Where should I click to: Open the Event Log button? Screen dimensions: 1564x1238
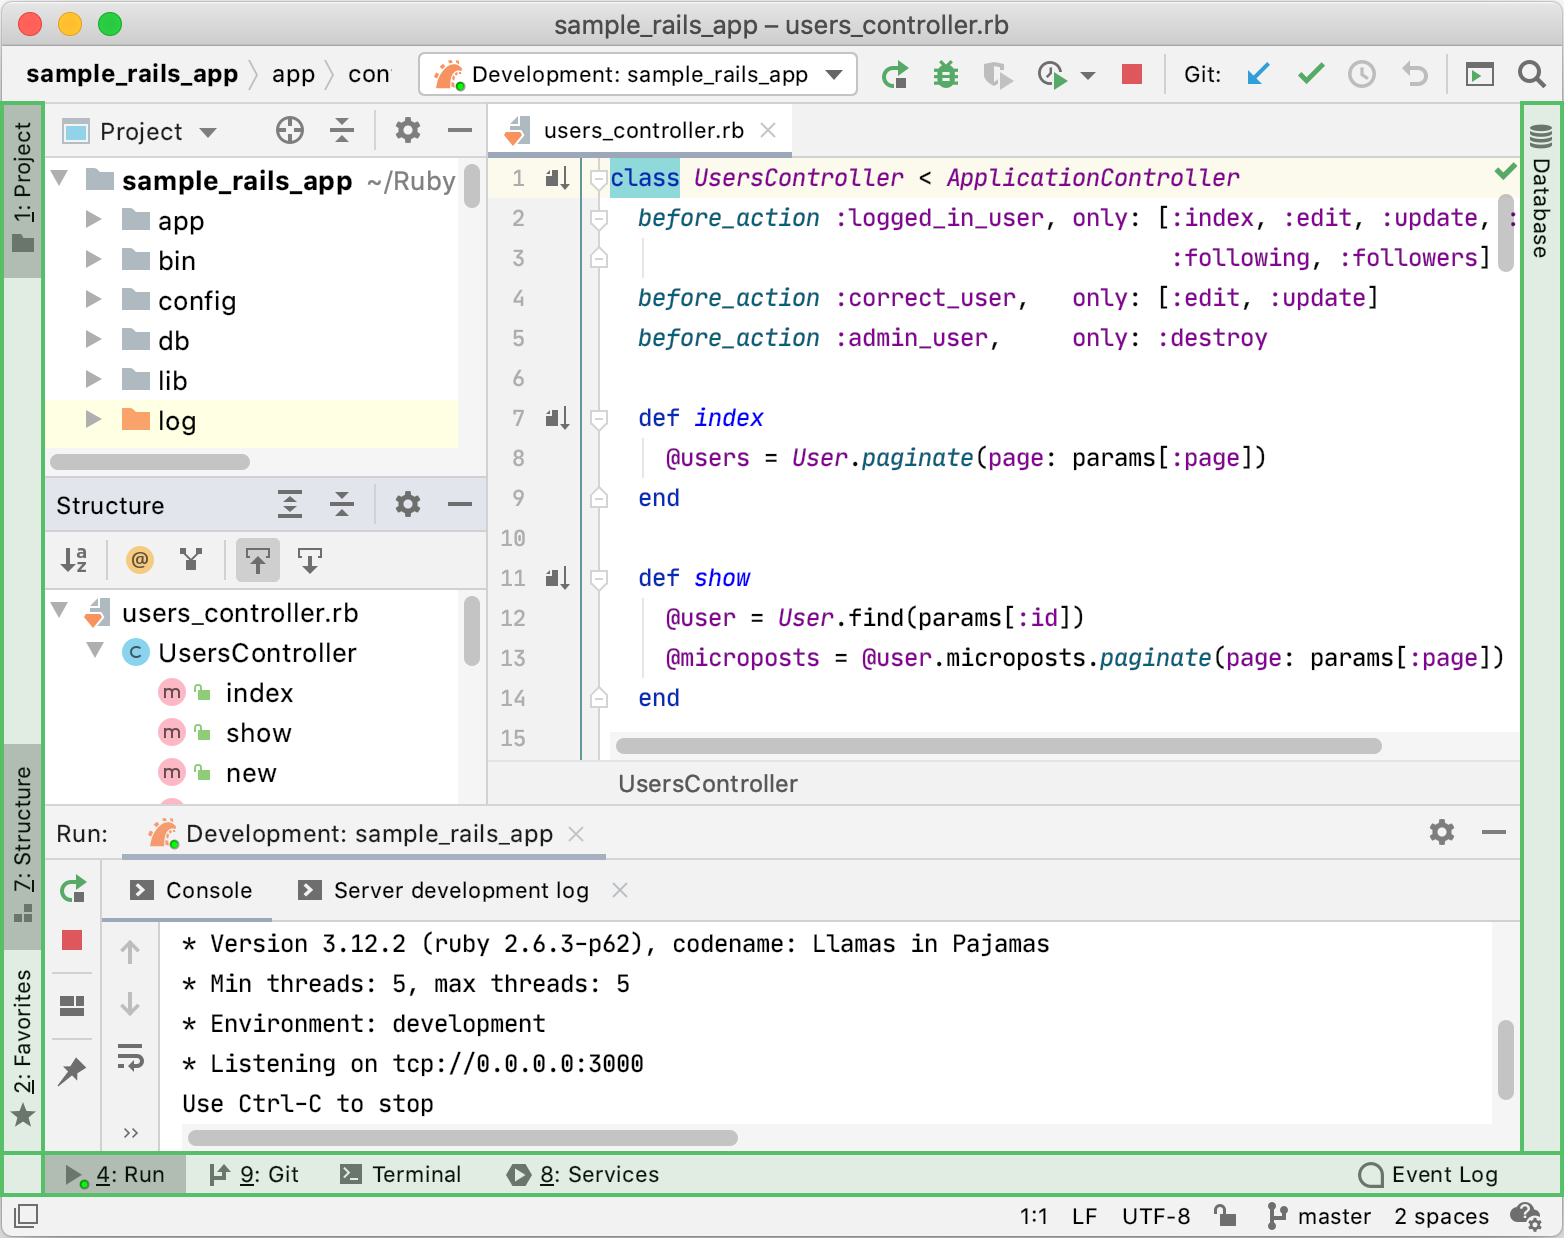pos(1428,1174)
